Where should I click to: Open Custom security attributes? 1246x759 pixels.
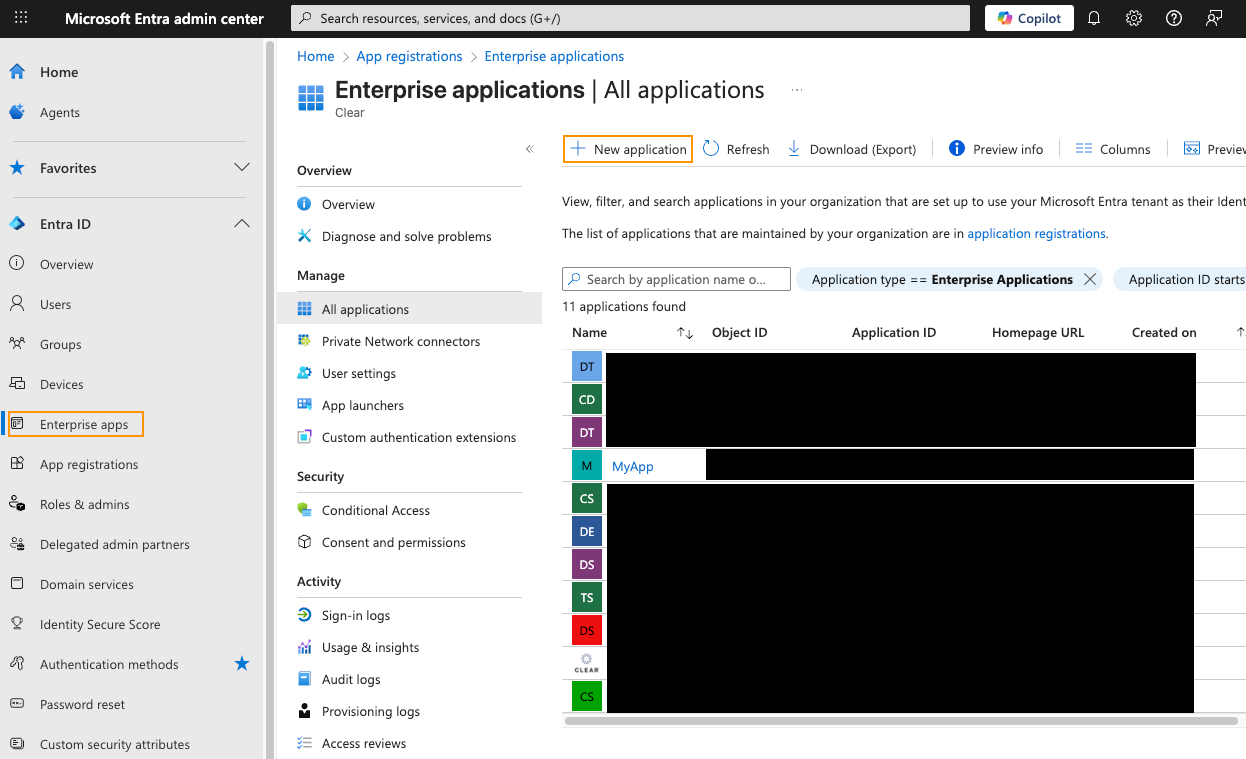115,744
